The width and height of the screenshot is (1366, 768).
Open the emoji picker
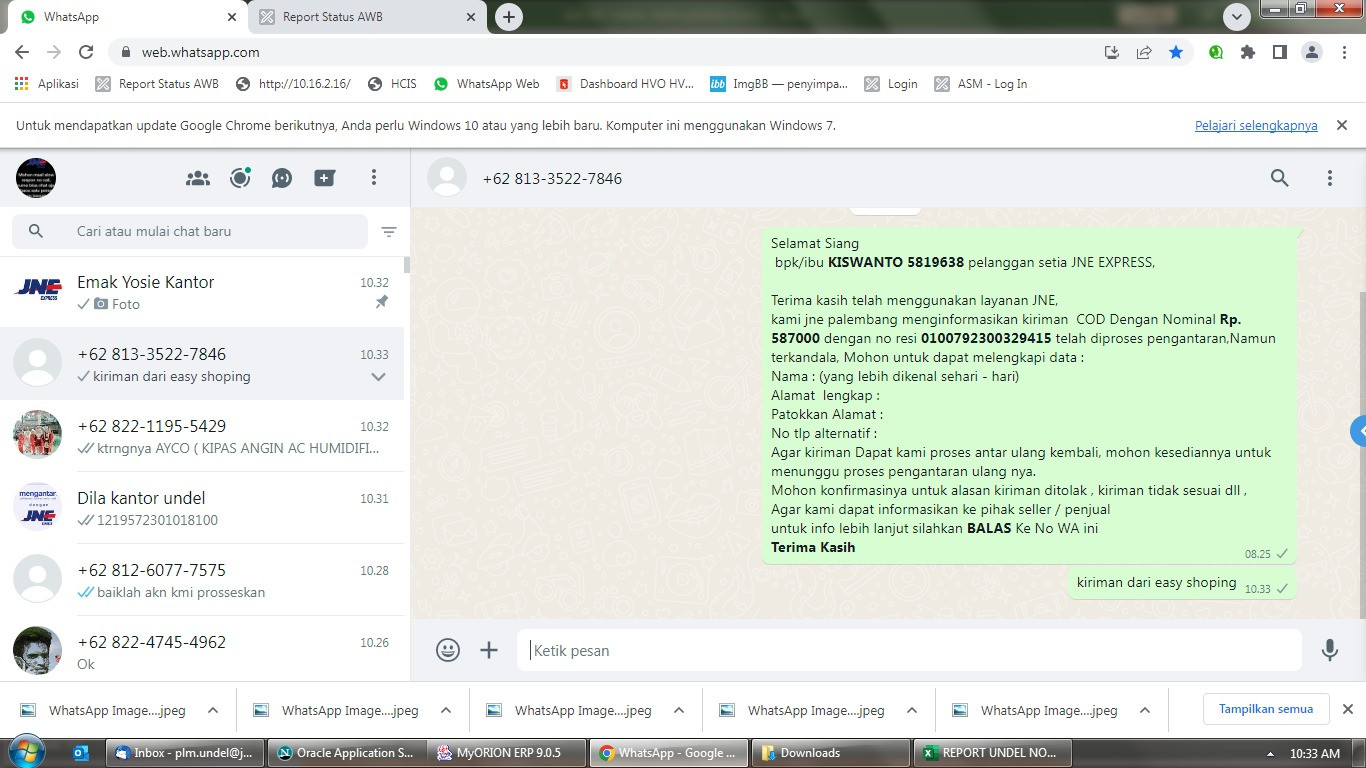[448, 650]
